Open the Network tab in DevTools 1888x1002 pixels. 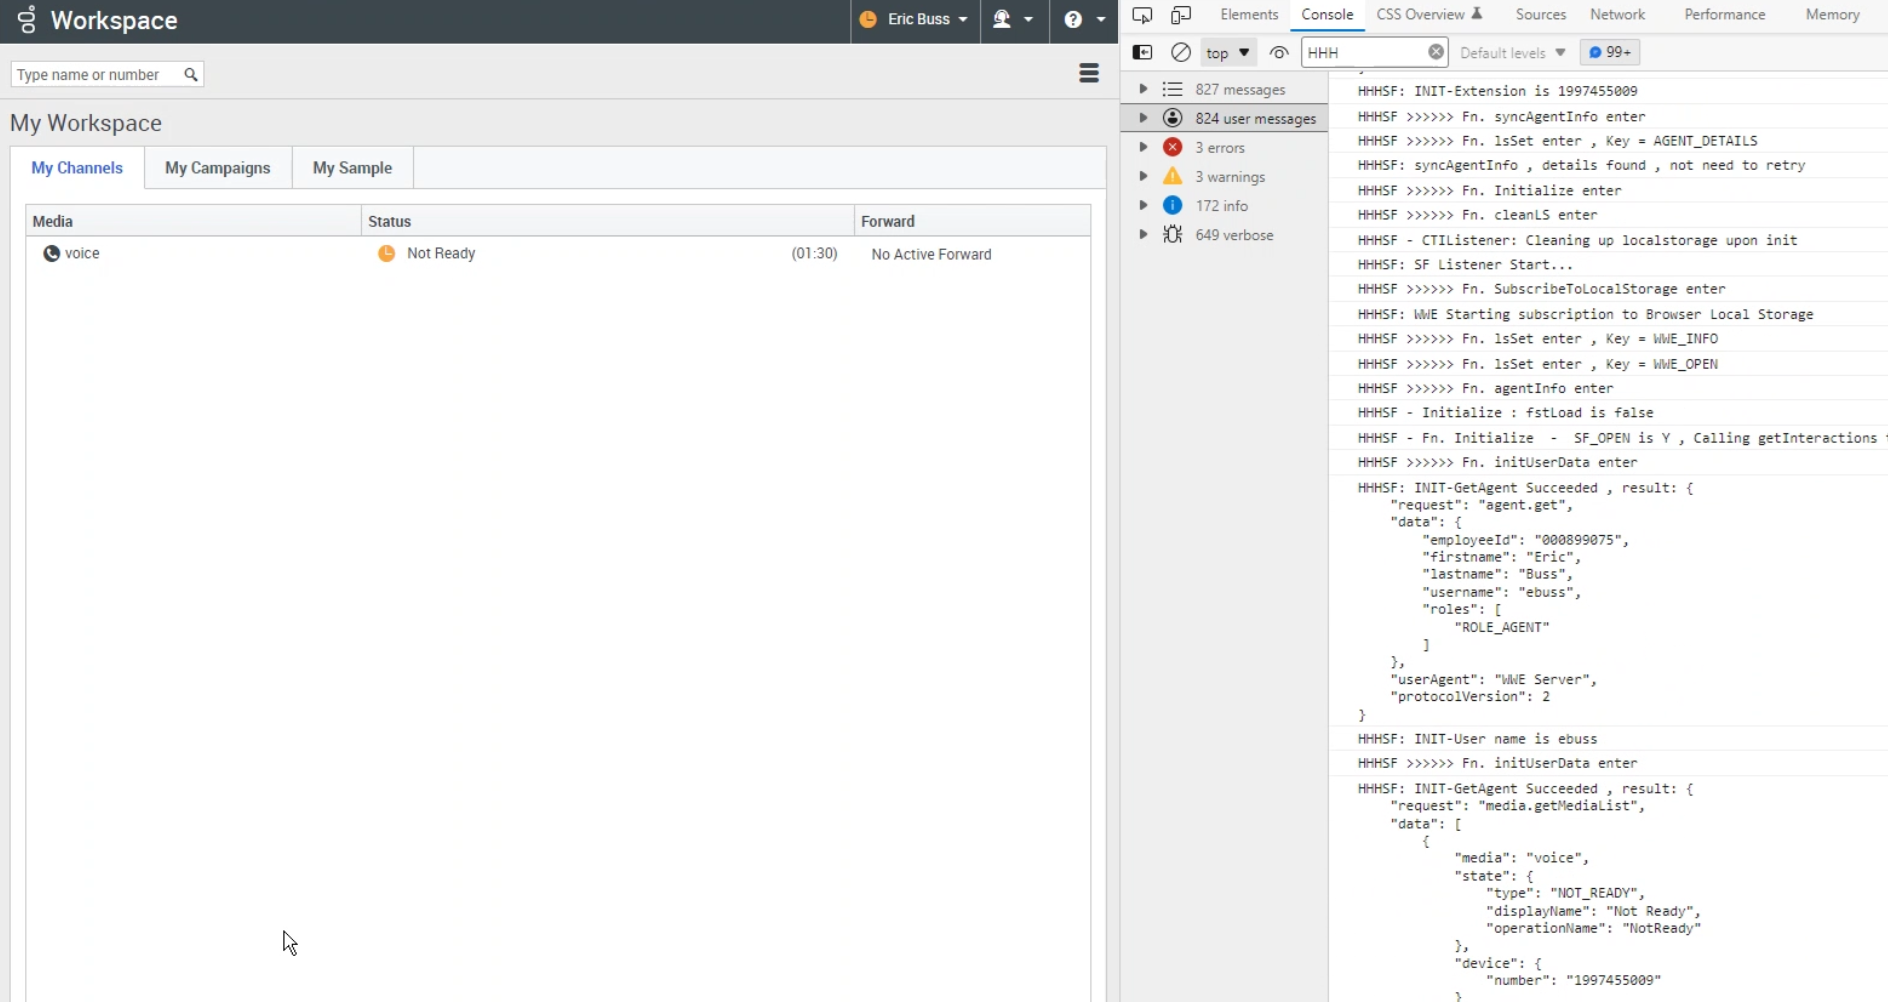coord(1617,15)
